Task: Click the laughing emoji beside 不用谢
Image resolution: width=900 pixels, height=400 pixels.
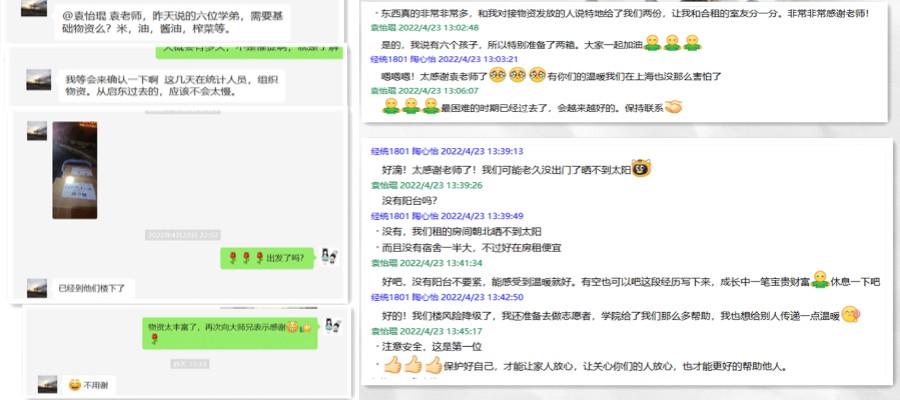Action: click(x=73, y=384)
